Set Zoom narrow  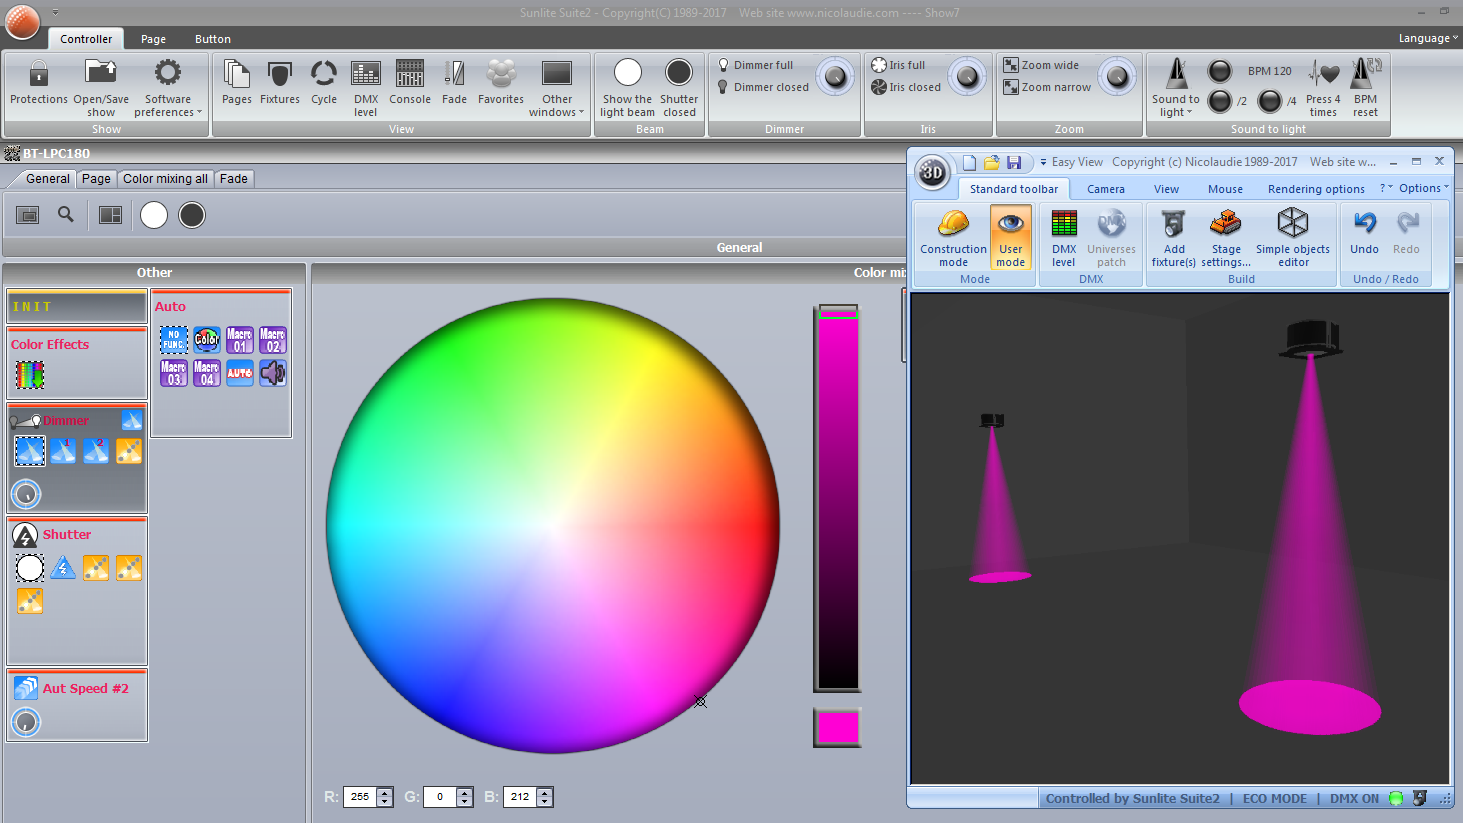(1047, 87)
